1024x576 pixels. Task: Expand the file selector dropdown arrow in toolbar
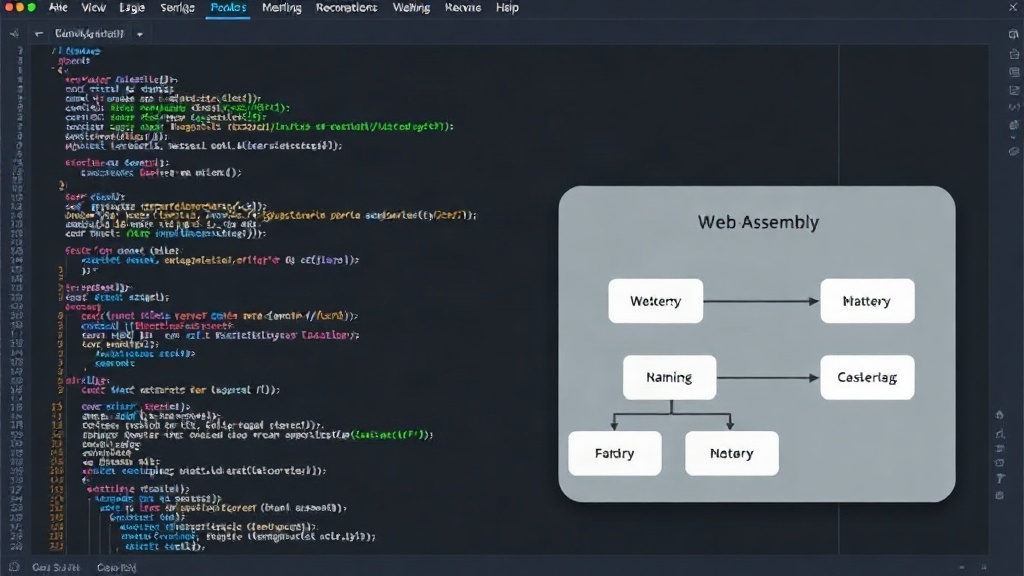coord(140,34)
